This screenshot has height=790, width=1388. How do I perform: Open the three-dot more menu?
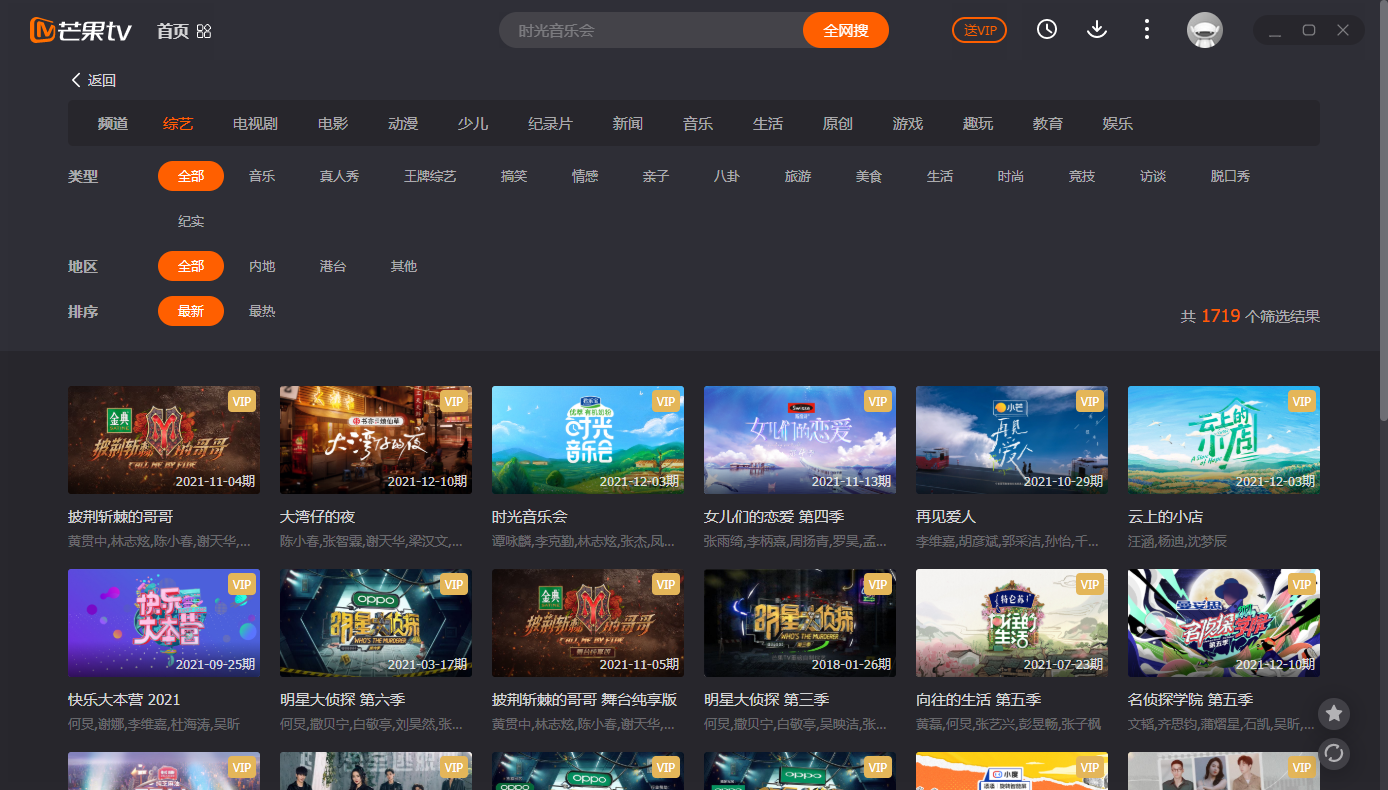tap(1147, 29)
